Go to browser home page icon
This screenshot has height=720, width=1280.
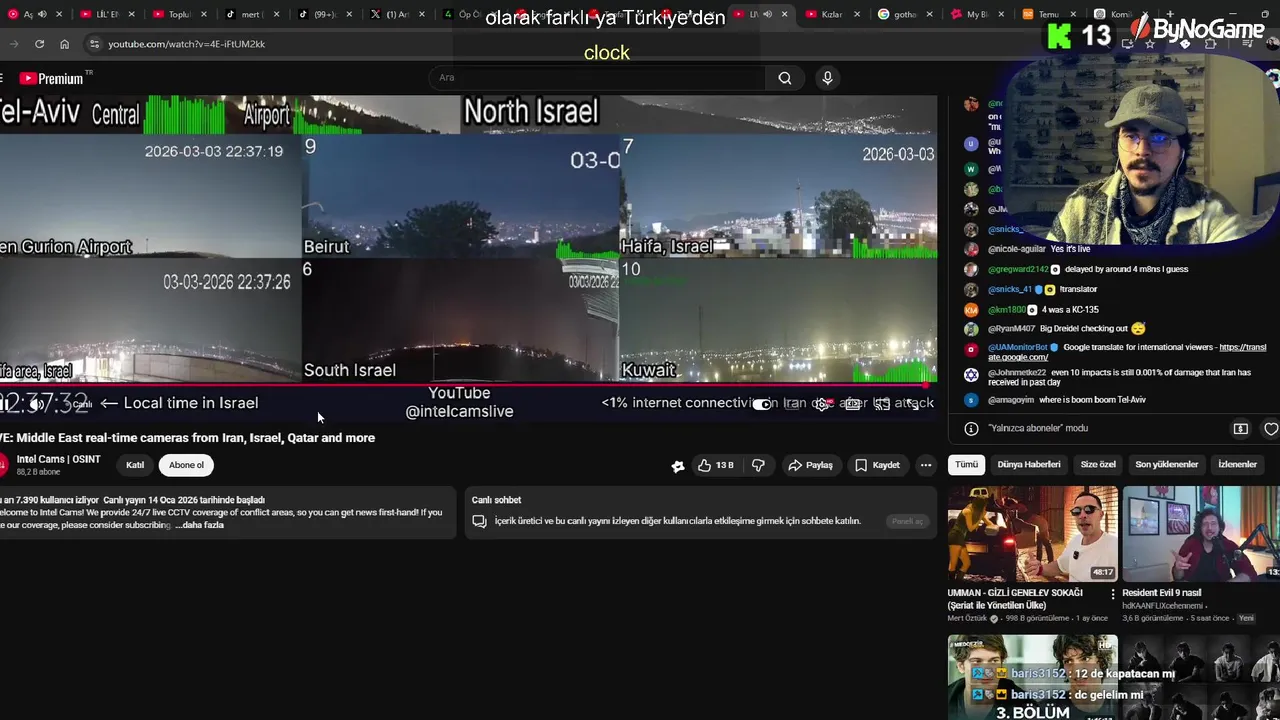[x=64, y=44]
